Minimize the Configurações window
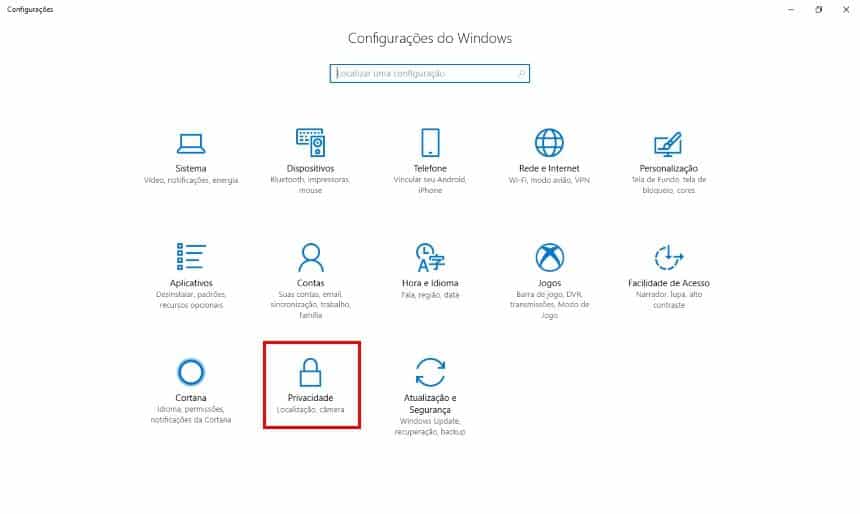Screen dimensions: 860x514 [x=791, y=9]
